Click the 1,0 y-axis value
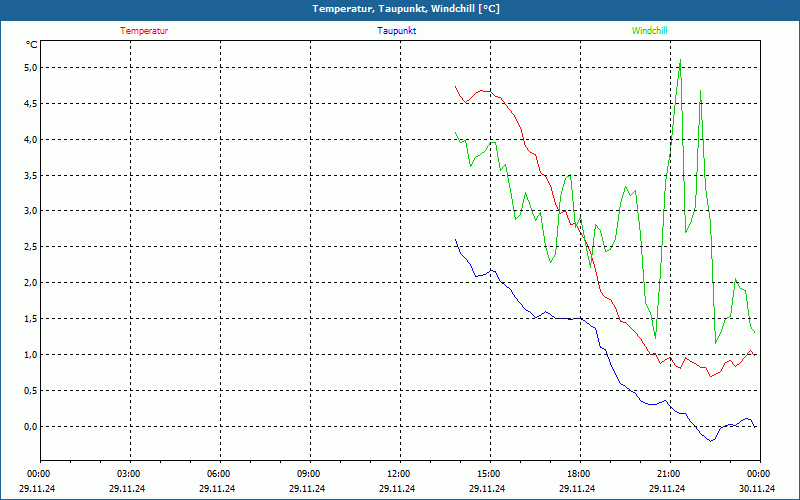The height and width of the screenshot is (500, 800). [x=31, y=355]
